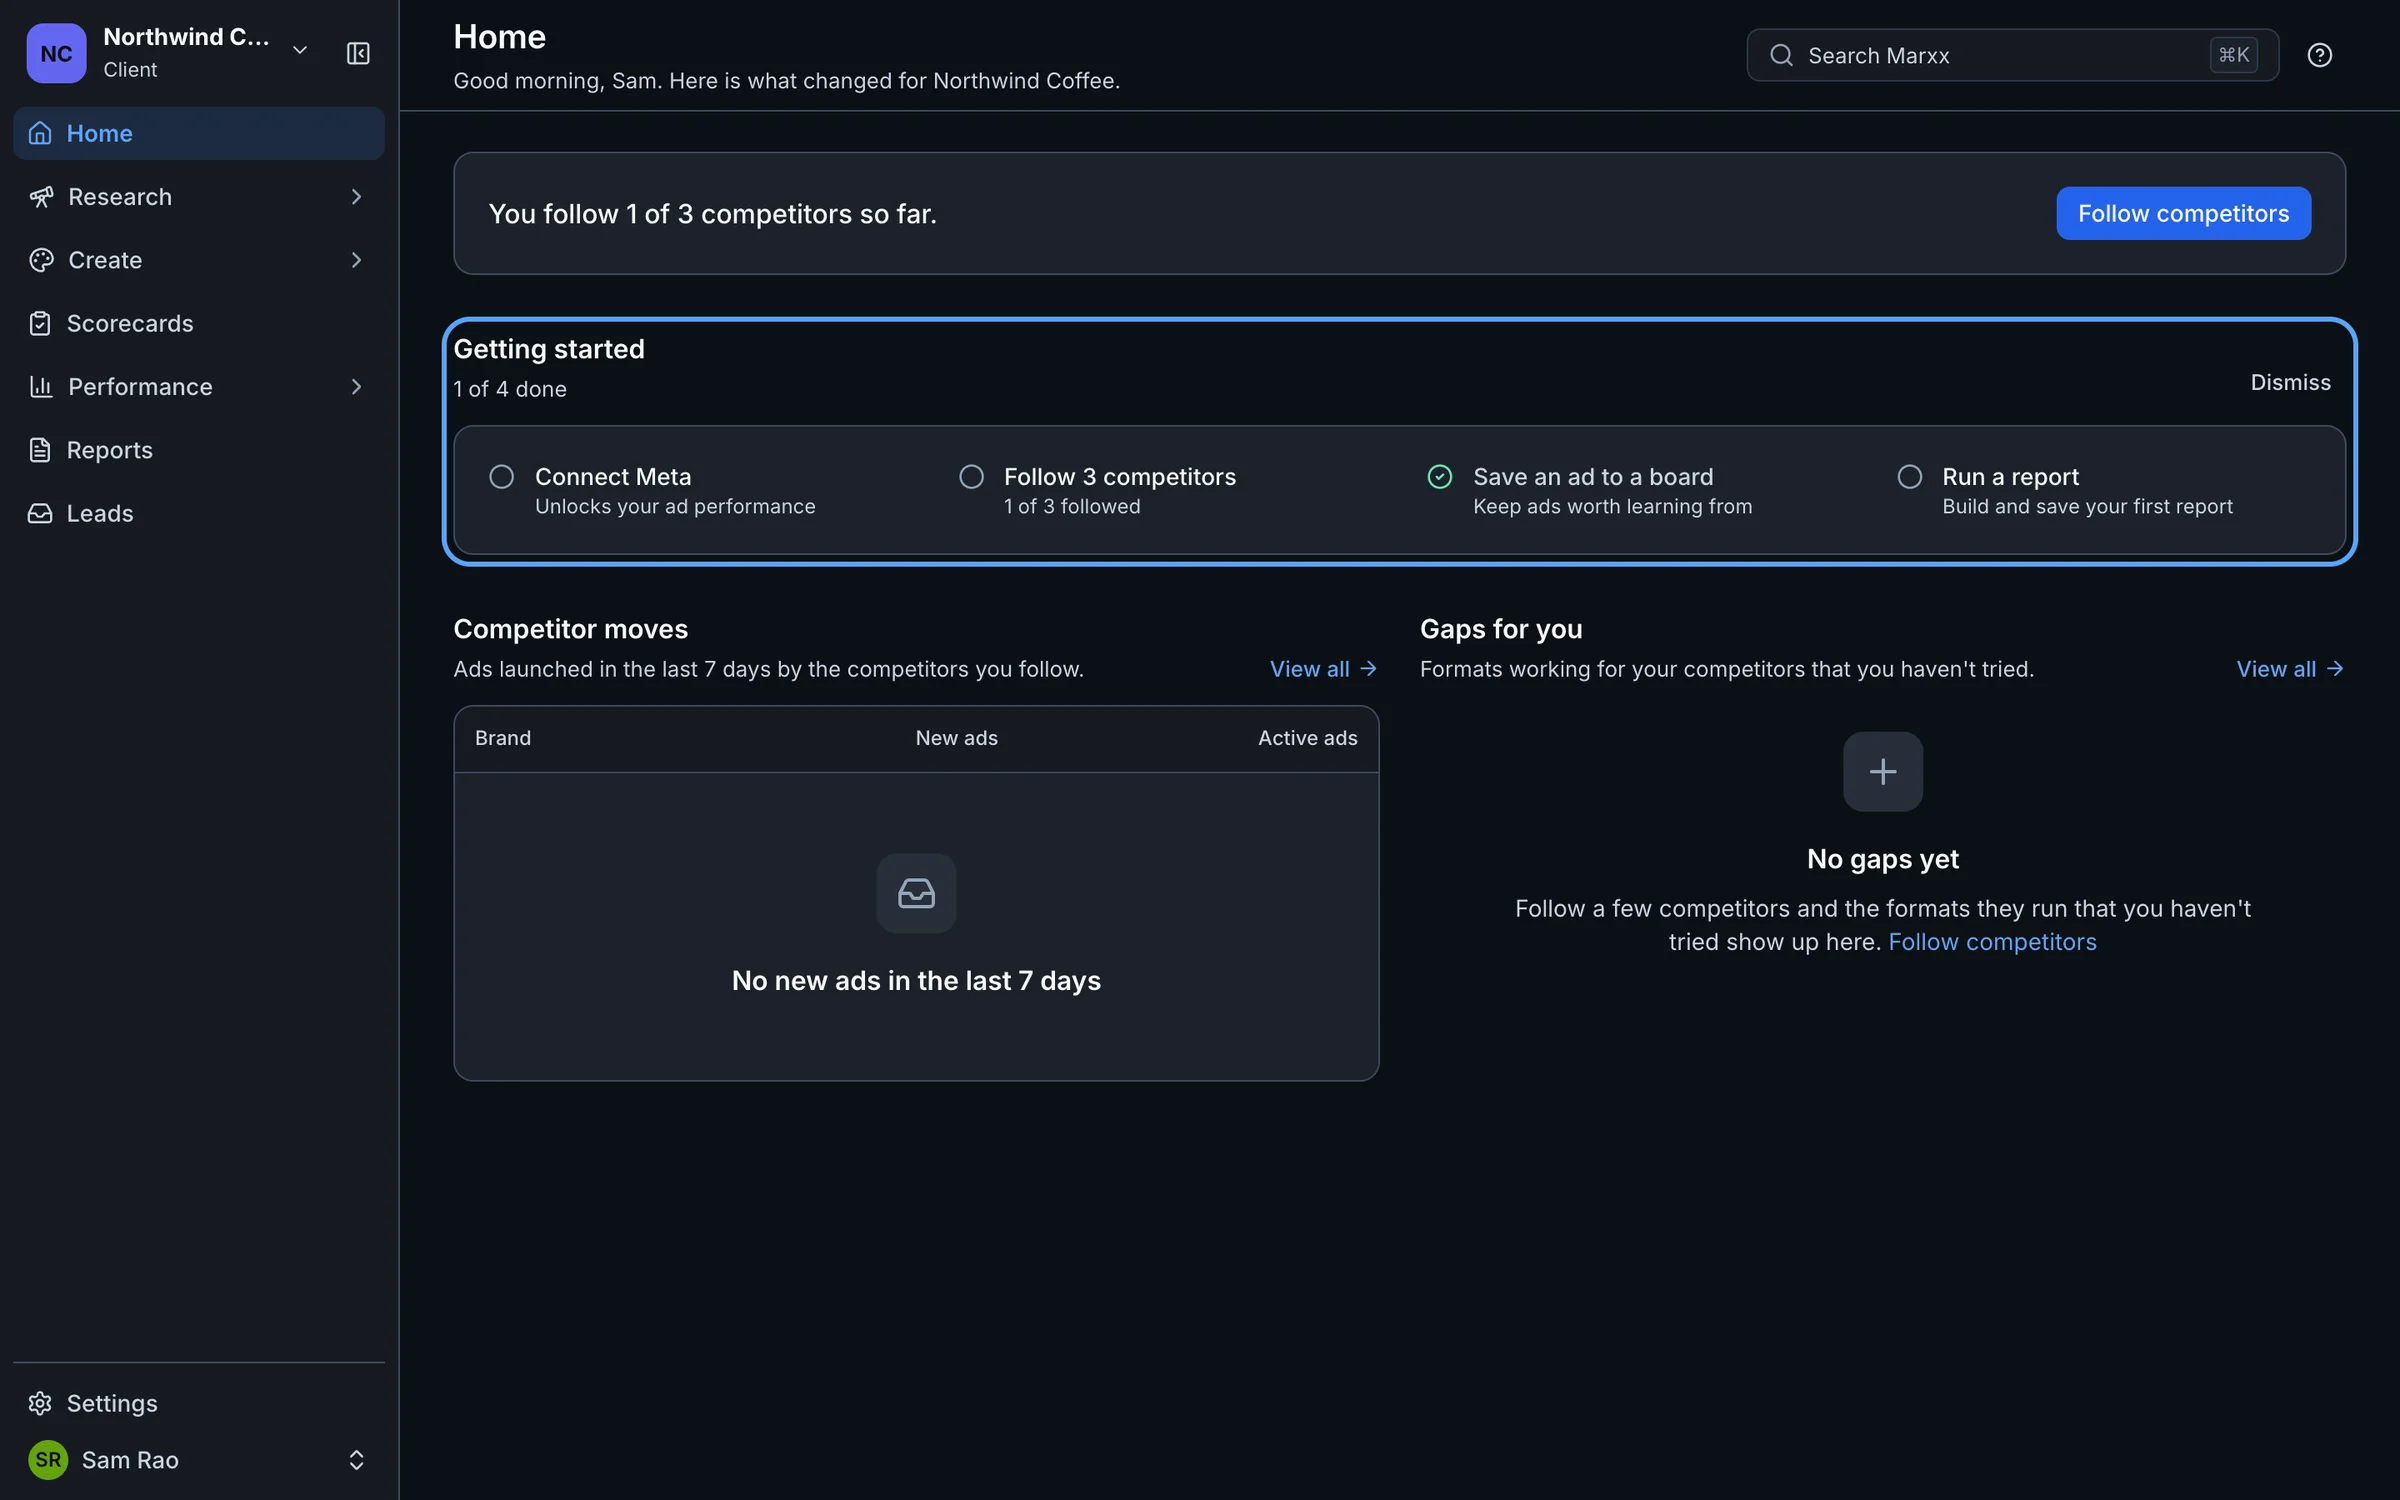2400x1500 pixels.
Task: Open the help question mark icon
Action: (x=2319, y=55)
